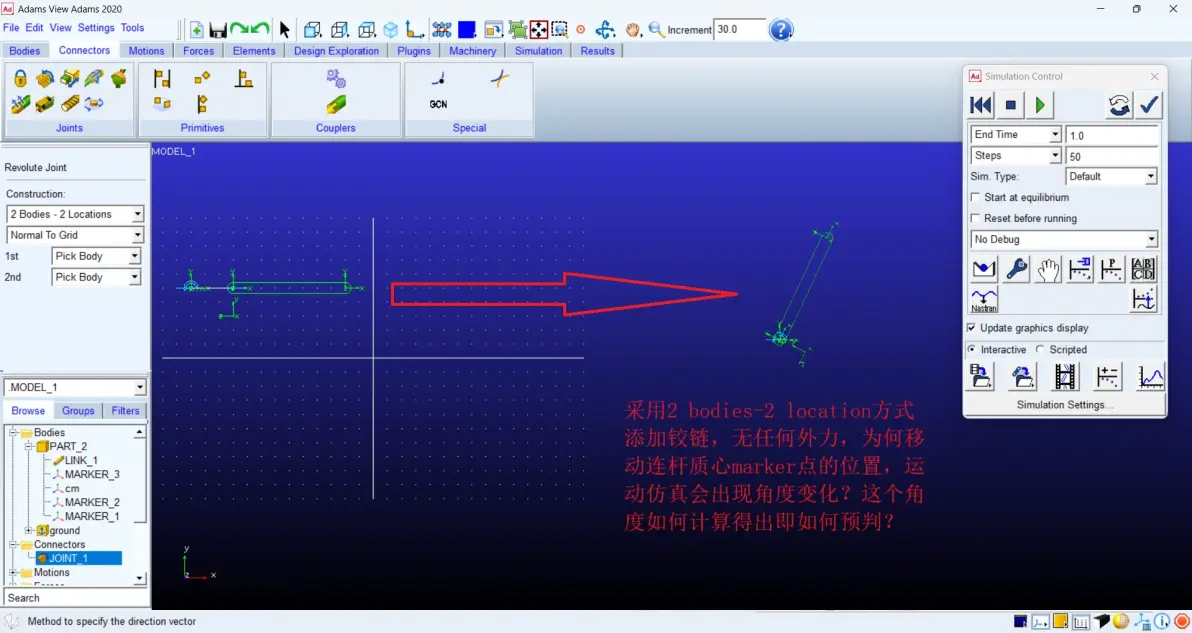The width and height of the screenshot is (1192, 633).
Task: Click the blue help question mark
Action: [x=781, y=30]
